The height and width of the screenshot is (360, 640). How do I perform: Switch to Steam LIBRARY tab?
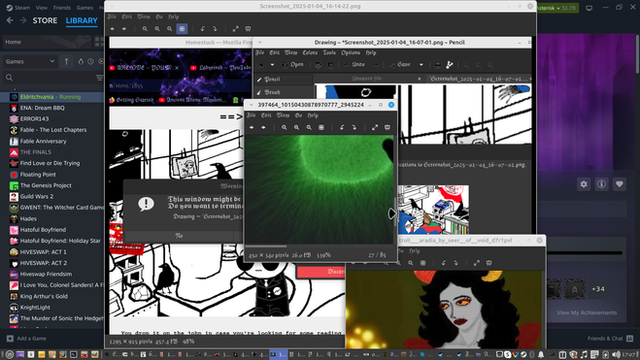pyautogui.click(x=82, y=20)
